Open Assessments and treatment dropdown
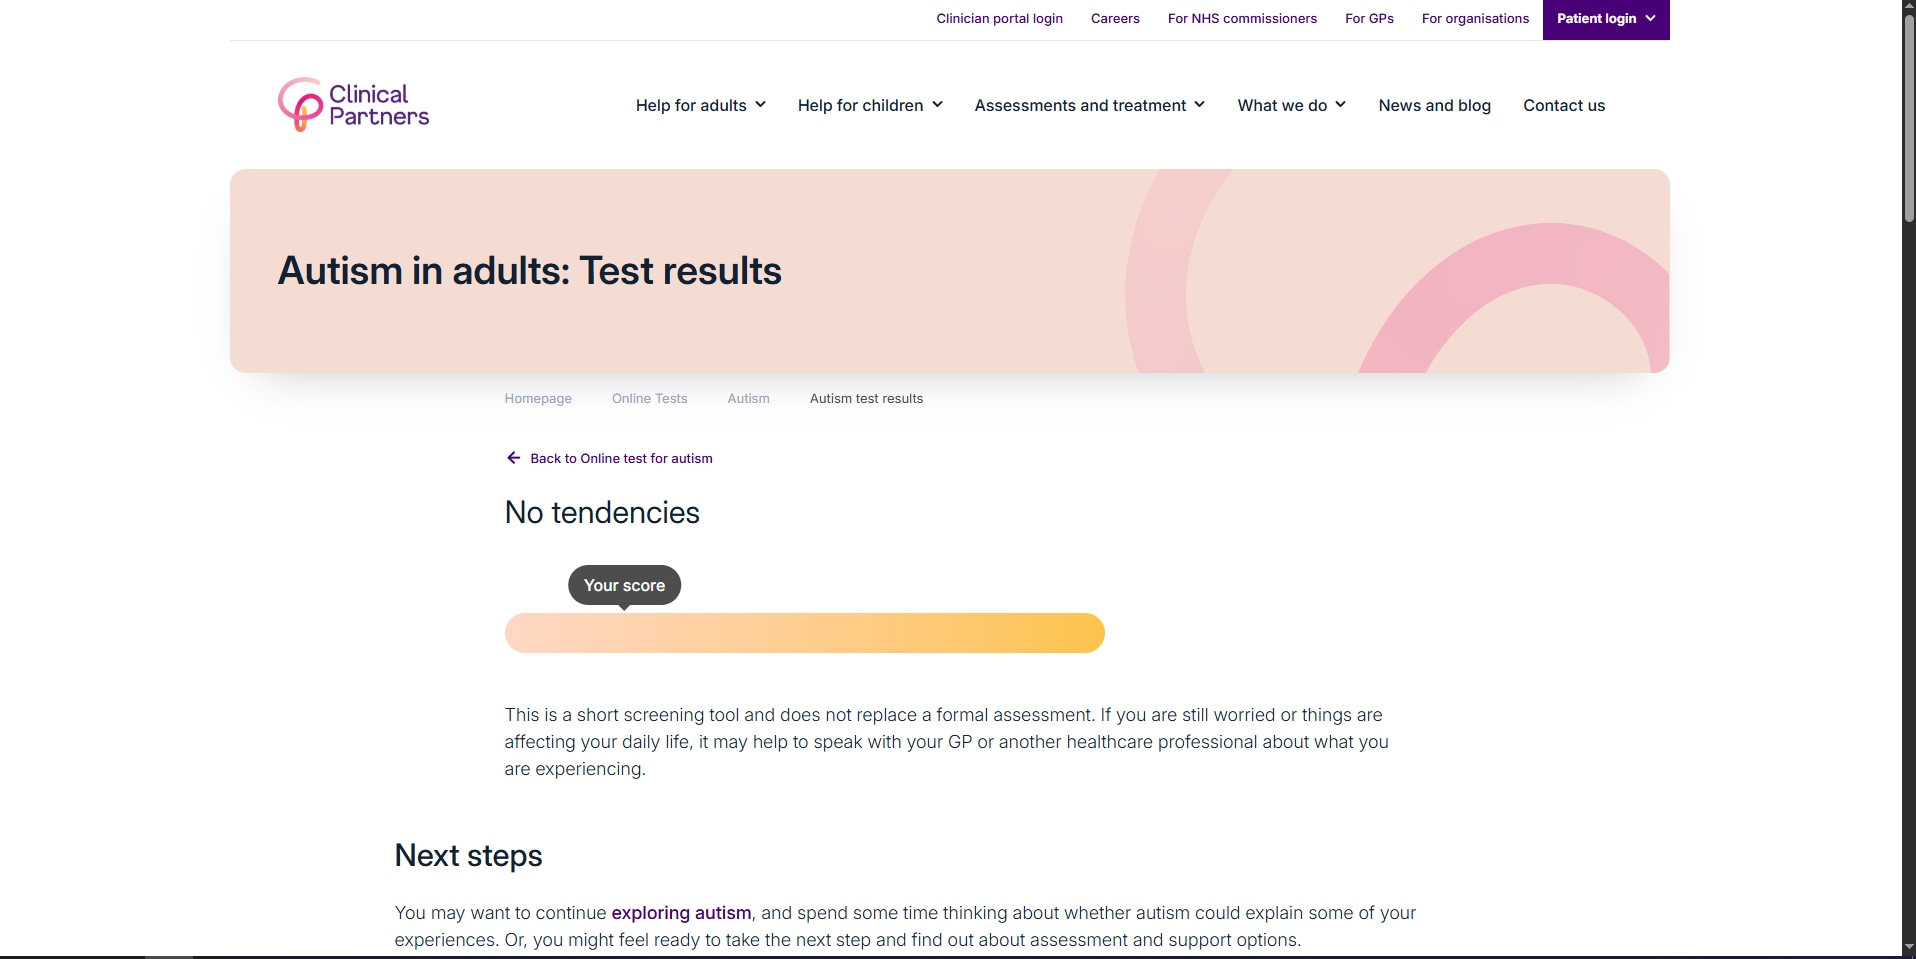Image resolution: width=1916 pixels, height=959 pixels. (1089, 105)
